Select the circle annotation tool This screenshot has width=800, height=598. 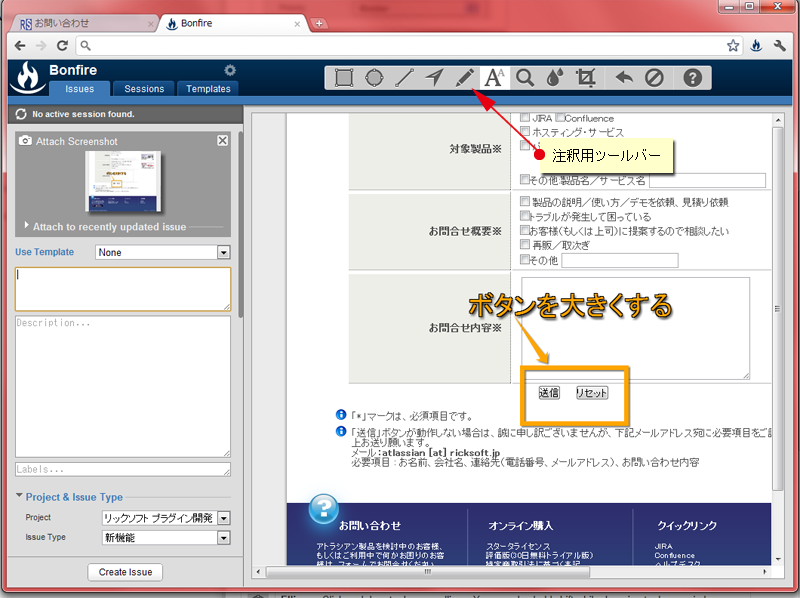coord(374,78)
